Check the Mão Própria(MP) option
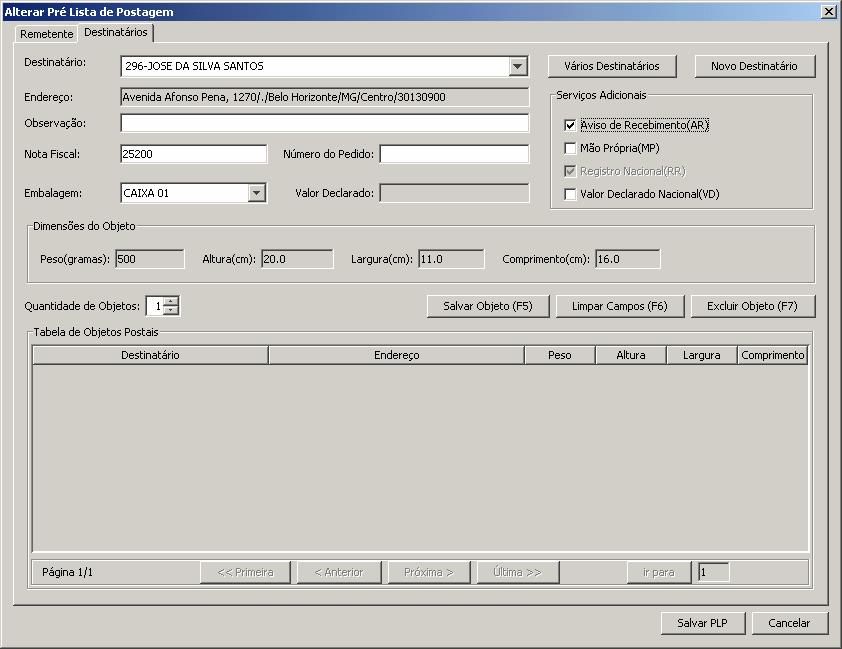This screenshot has height=649, width=842. pyautogui.click(x=571, y=146)
